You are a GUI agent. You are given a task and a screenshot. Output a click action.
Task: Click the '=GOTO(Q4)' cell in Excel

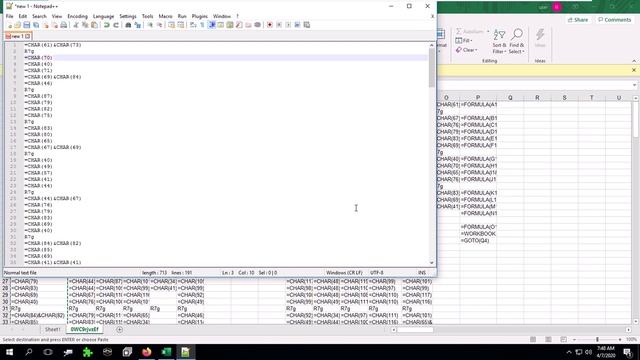(x=478, y=241)
